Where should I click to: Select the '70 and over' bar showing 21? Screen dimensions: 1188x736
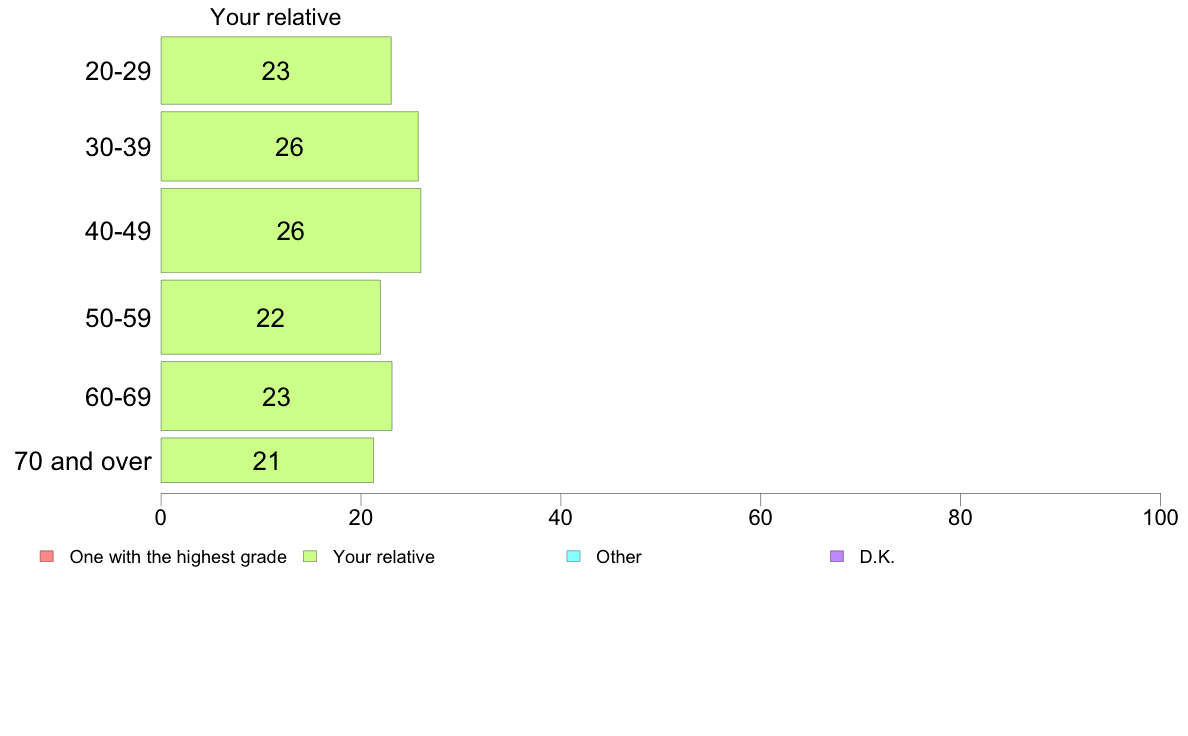(x=267, y=460)
